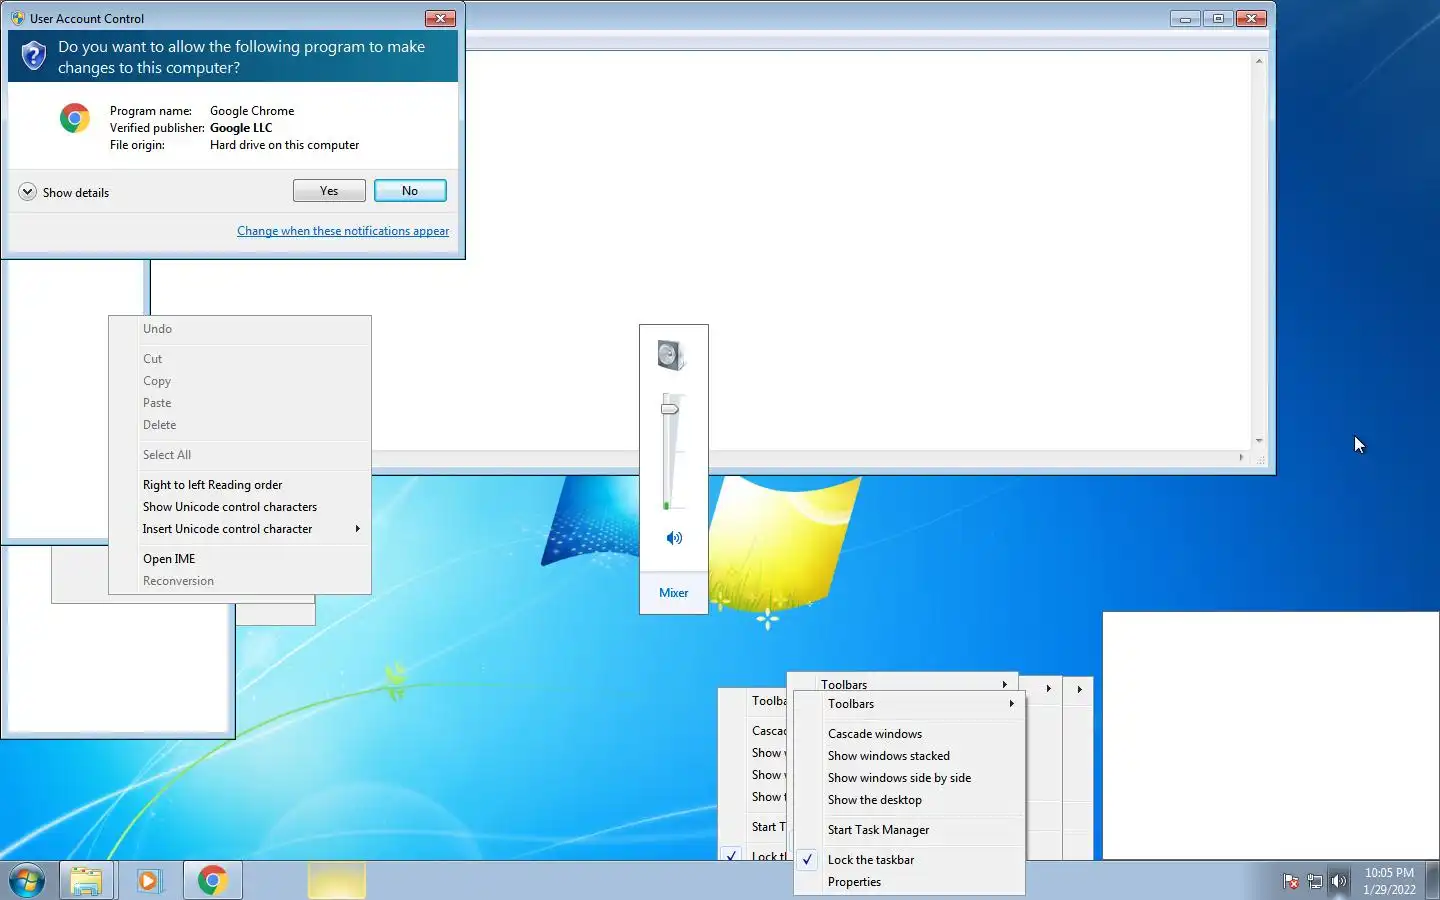This screenshot has width=1440, height=900.
Task: Click the Chrome logo in the UAC dialog
Action: [x=75, y=119]
